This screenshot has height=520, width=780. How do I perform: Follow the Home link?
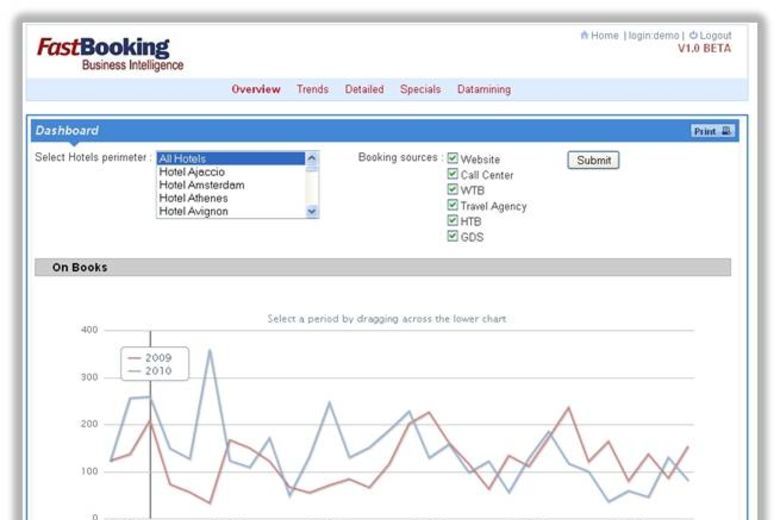click(604, 35)
